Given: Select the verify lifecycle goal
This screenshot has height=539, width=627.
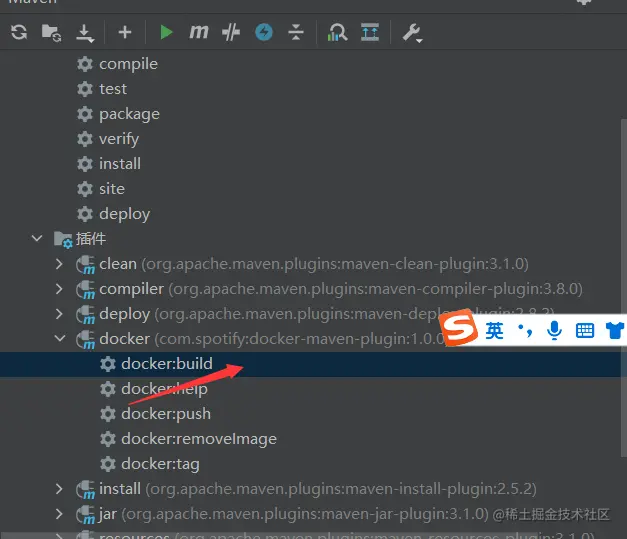Looking at the screenshot, I should pyautogui.click(x=119, y=139).
